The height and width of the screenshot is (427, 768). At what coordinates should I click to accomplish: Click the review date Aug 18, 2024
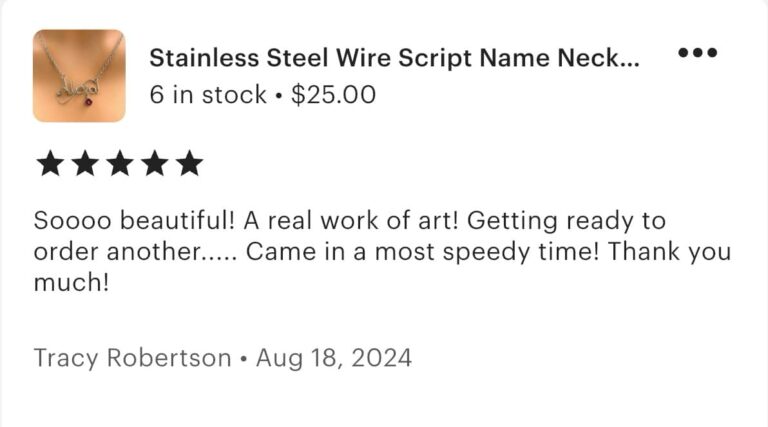tap(334, 358)
